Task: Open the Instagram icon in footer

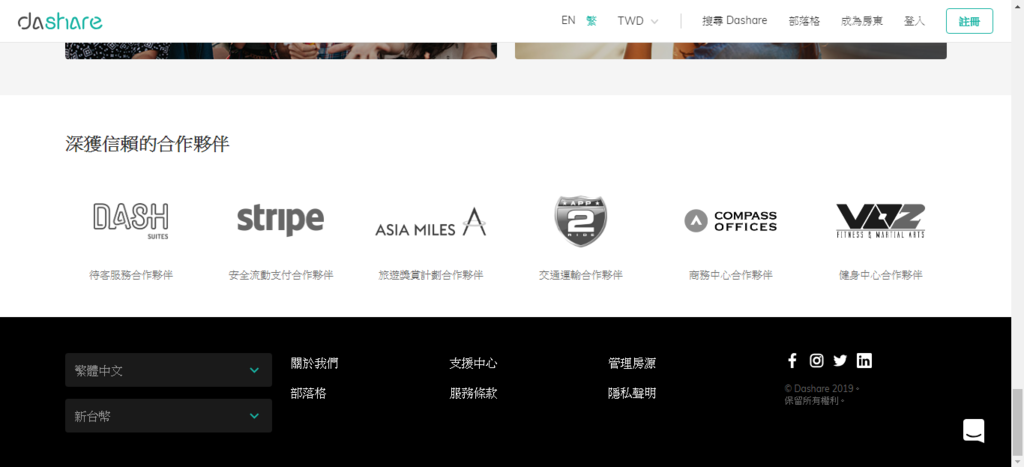Action: (816, 361)
